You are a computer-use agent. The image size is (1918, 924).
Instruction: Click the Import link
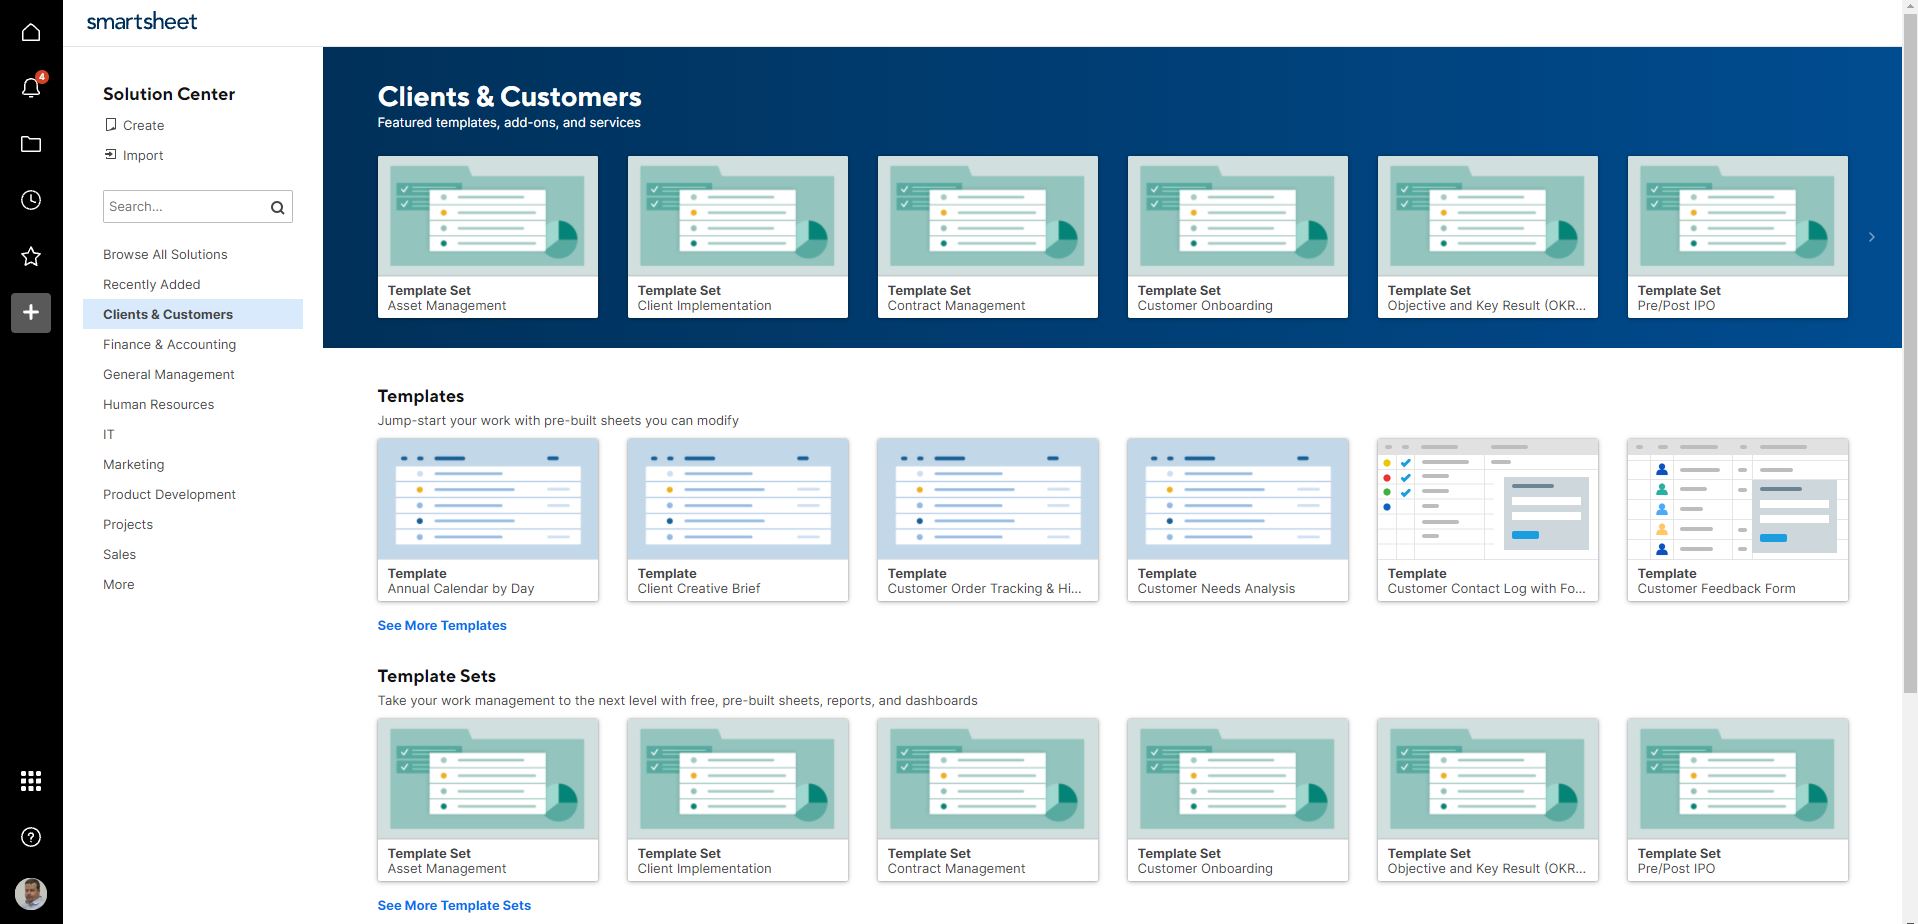click(x=143, y=155)
